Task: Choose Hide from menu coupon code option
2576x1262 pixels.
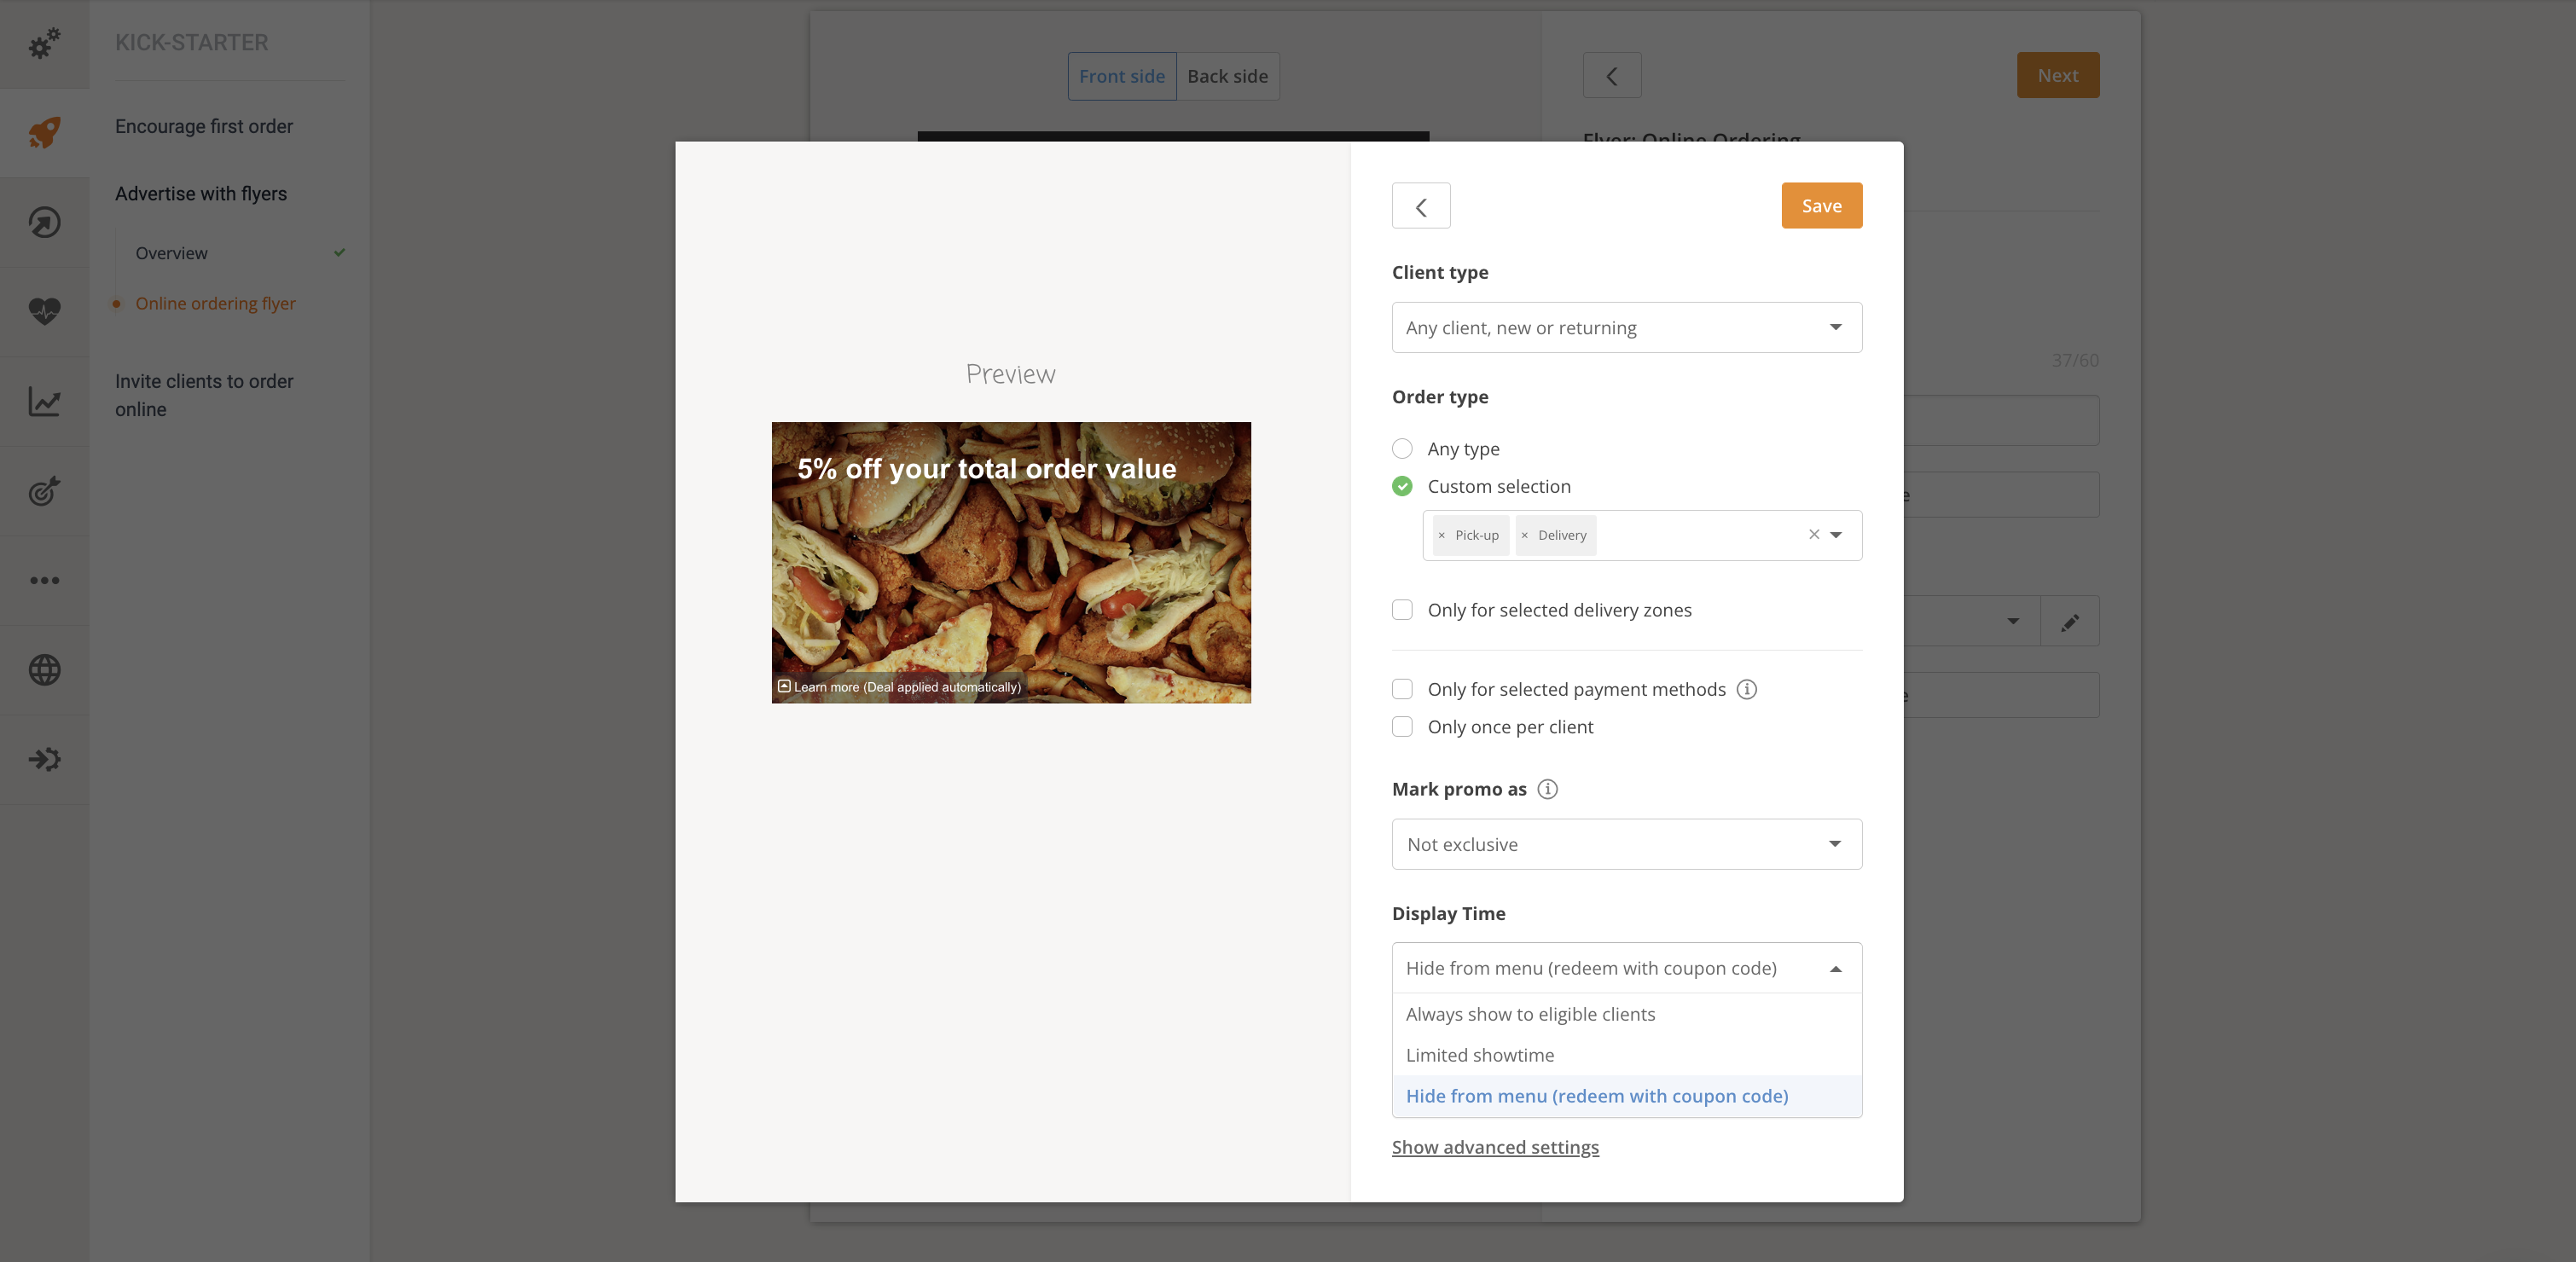Action: click(1626, 1096)
